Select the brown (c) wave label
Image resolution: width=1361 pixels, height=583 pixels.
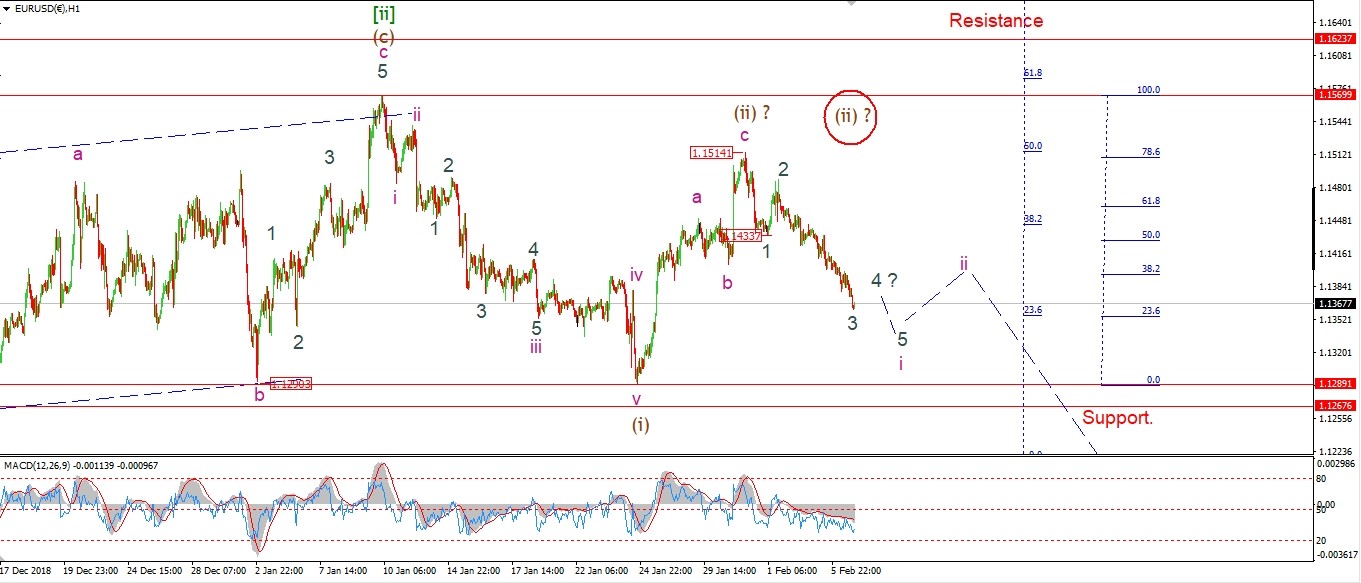pyautogui.click(x=383, y=36)
